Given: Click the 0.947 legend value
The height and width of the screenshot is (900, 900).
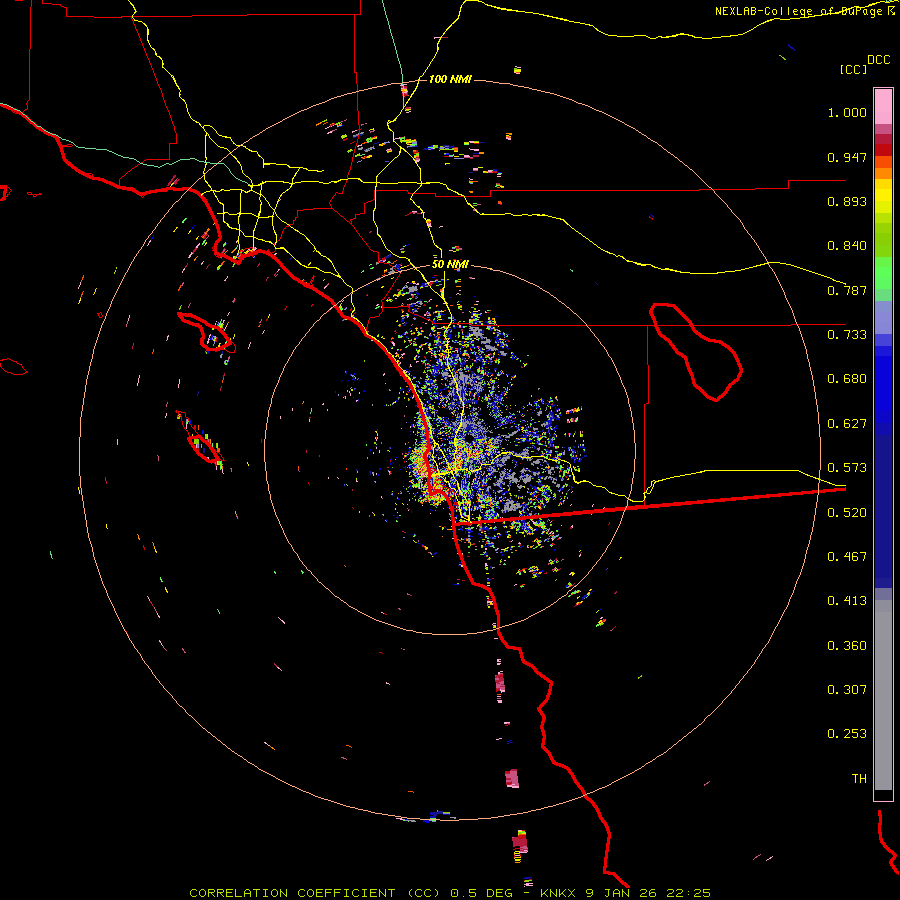Looking at the screenshot, I should tap(847, 157).
